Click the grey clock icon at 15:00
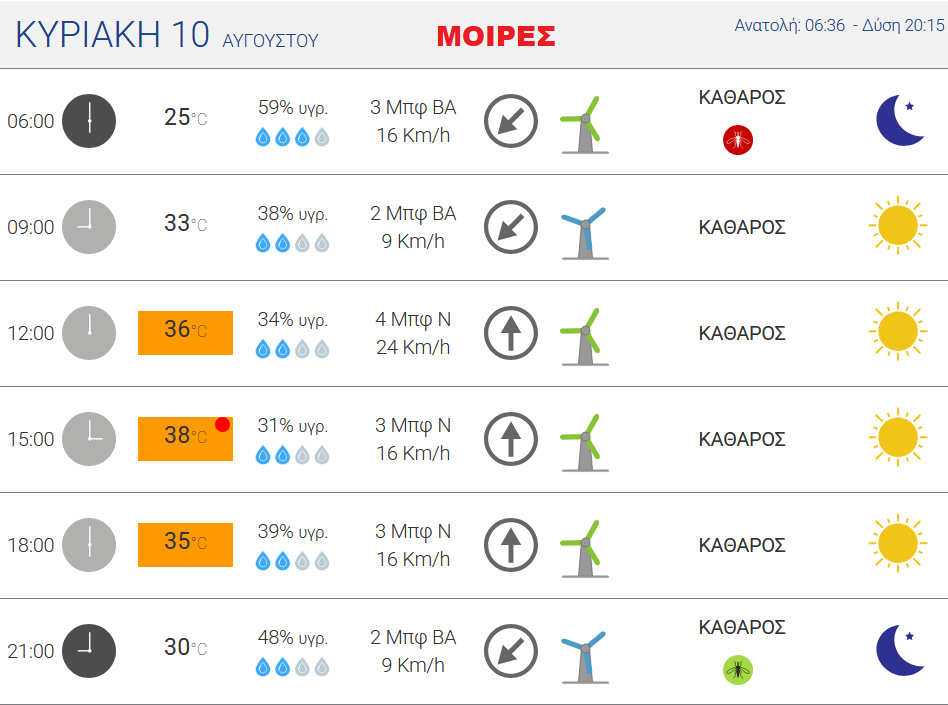The height and width of the screenshot is (705, 948). point(89,439)
